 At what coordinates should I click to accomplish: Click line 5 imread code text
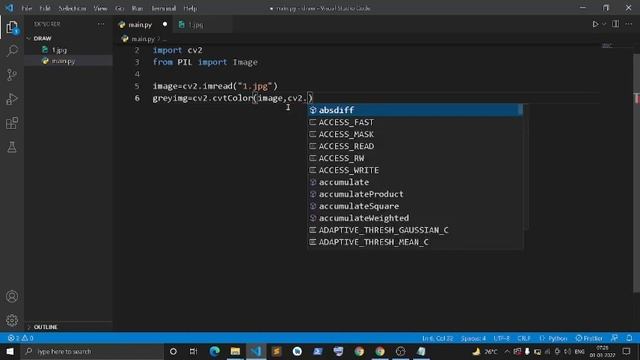[215, 86]
